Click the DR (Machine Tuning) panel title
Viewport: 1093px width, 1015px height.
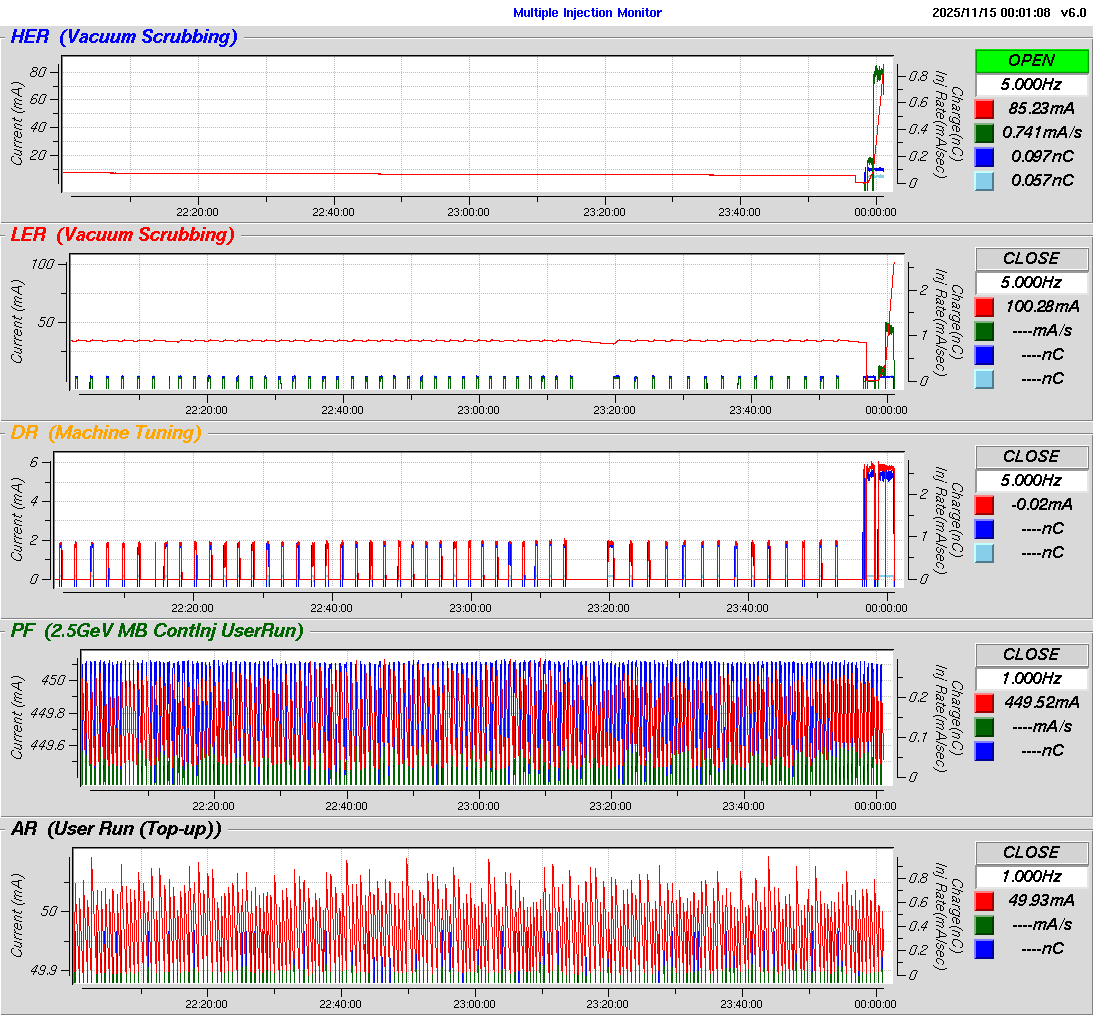[106, 433]
